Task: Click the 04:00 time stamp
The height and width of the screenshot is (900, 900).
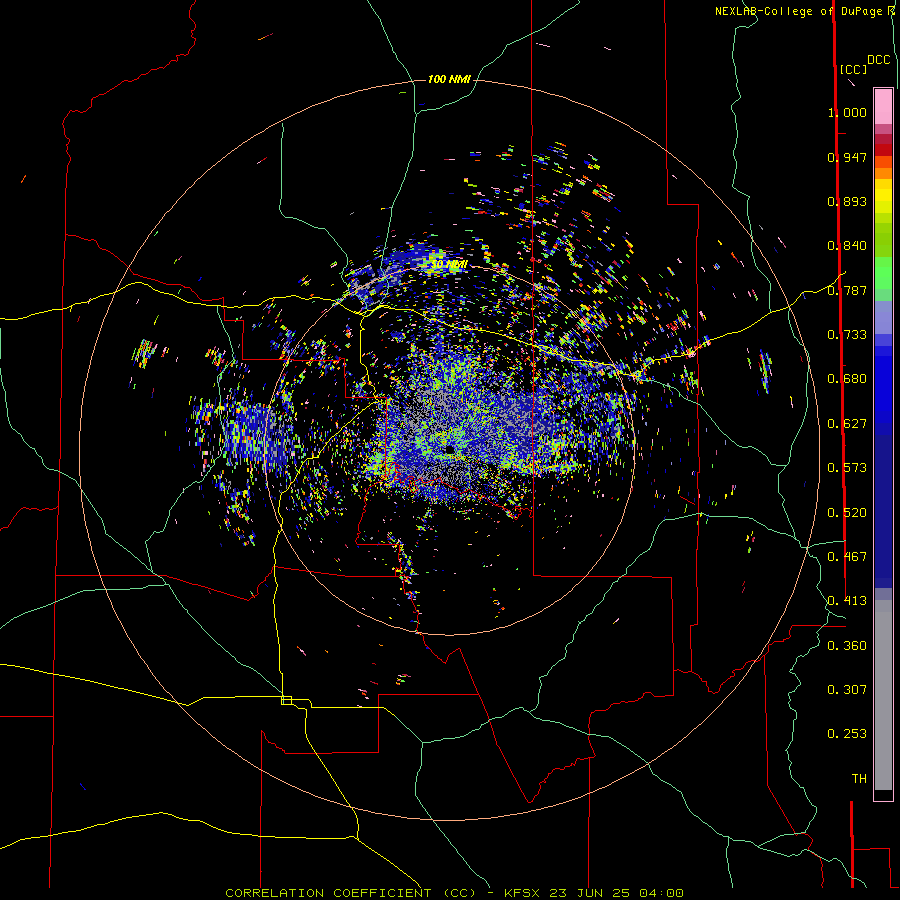Action: click(x=660, y=893)
